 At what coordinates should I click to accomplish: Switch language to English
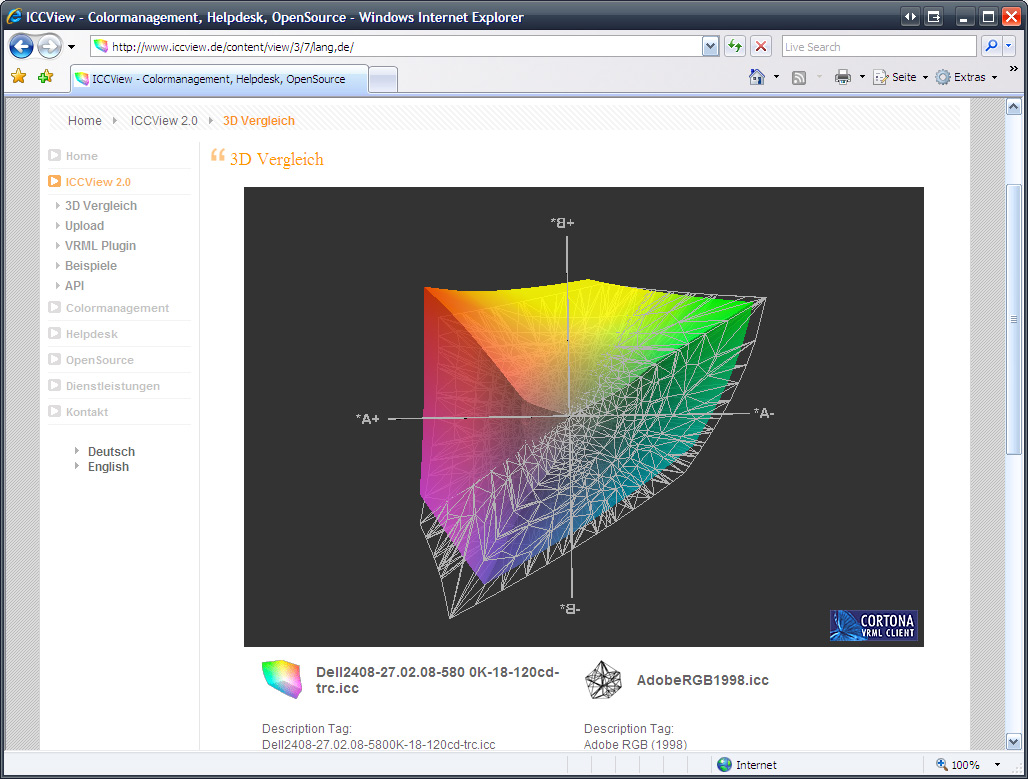pos(108,467)
